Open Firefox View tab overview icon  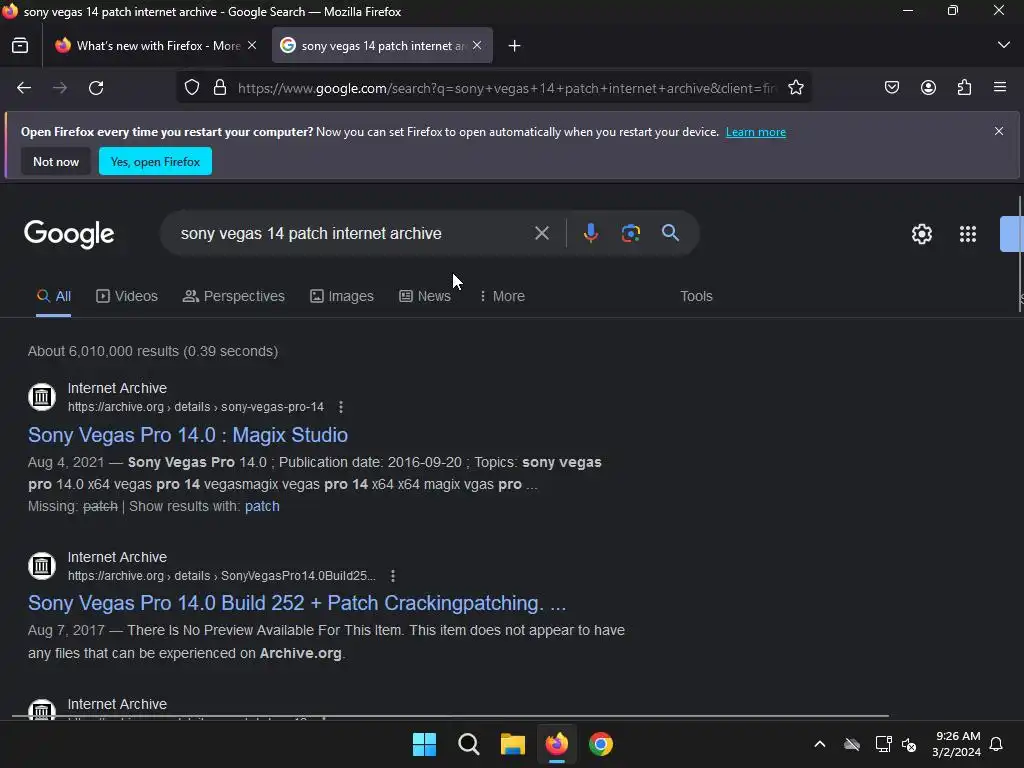pos(20,46)
